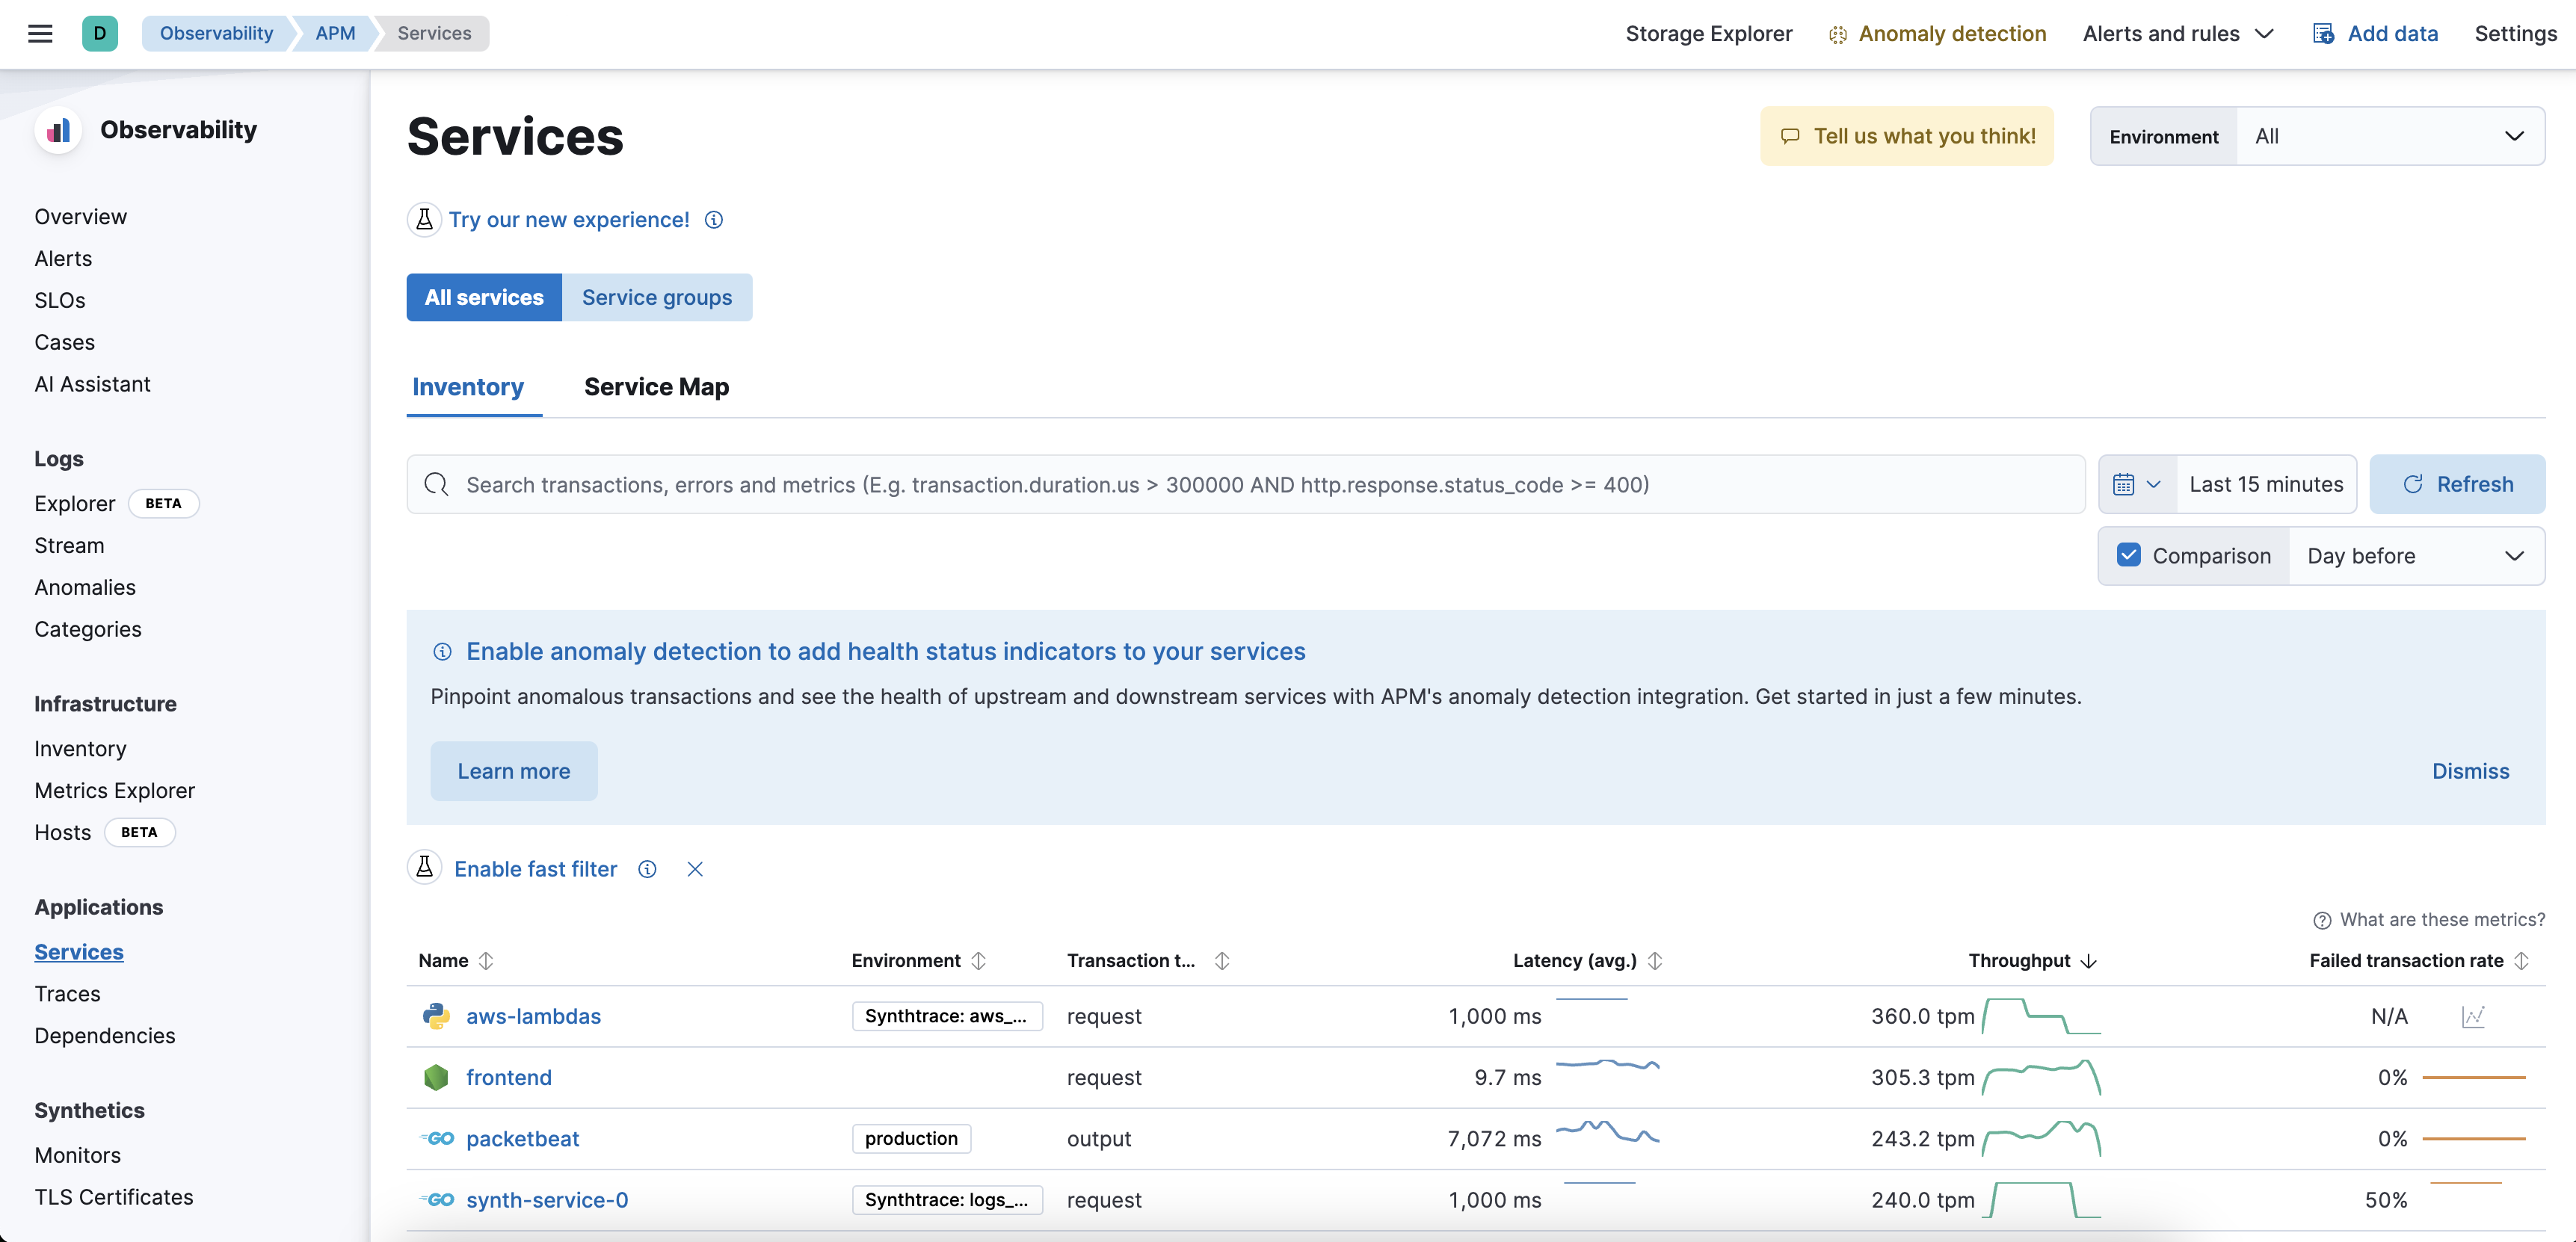Open Overview in the sidebar
Screen dimensions: 2576x1242
(x=80, y=217)
